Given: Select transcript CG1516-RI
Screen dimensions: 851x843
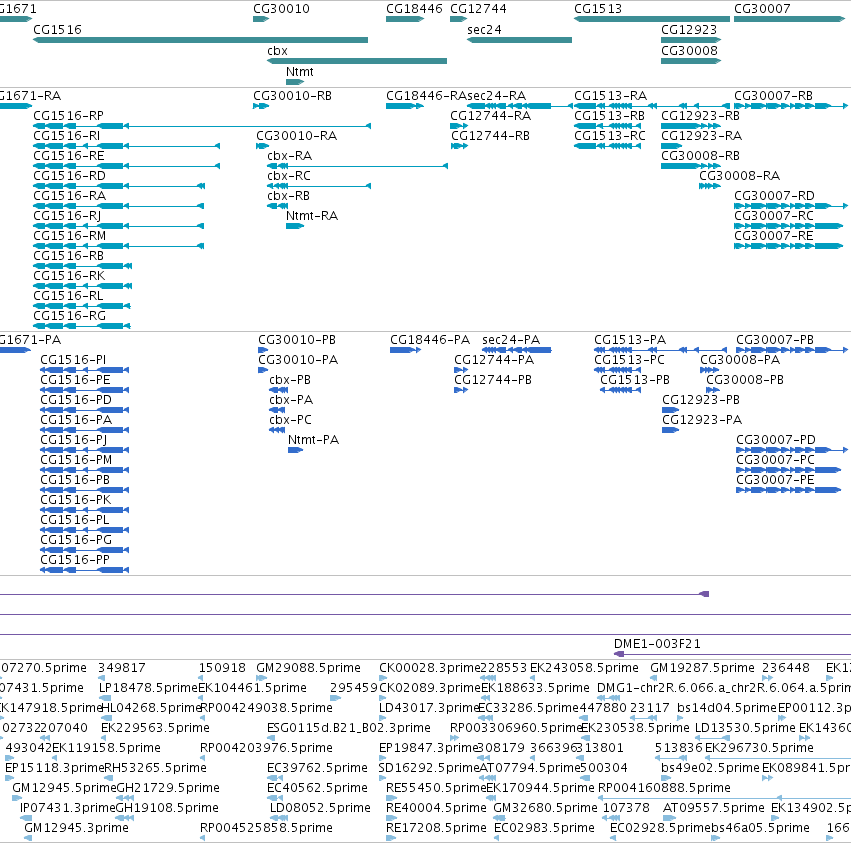Looking at the screenshot, I should [67, 136].
